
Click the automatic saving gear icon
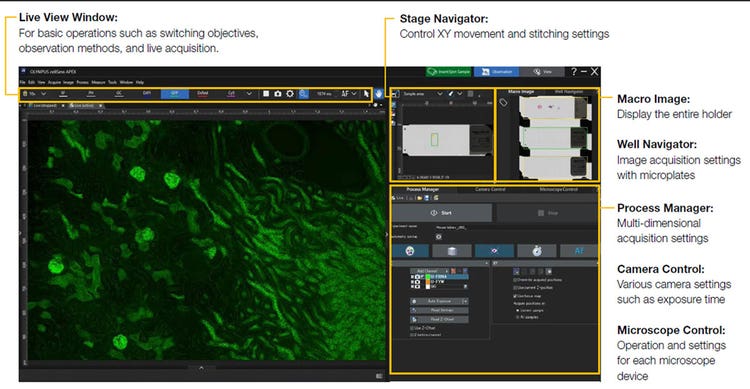pyautogui.click(x=439, y=237)
